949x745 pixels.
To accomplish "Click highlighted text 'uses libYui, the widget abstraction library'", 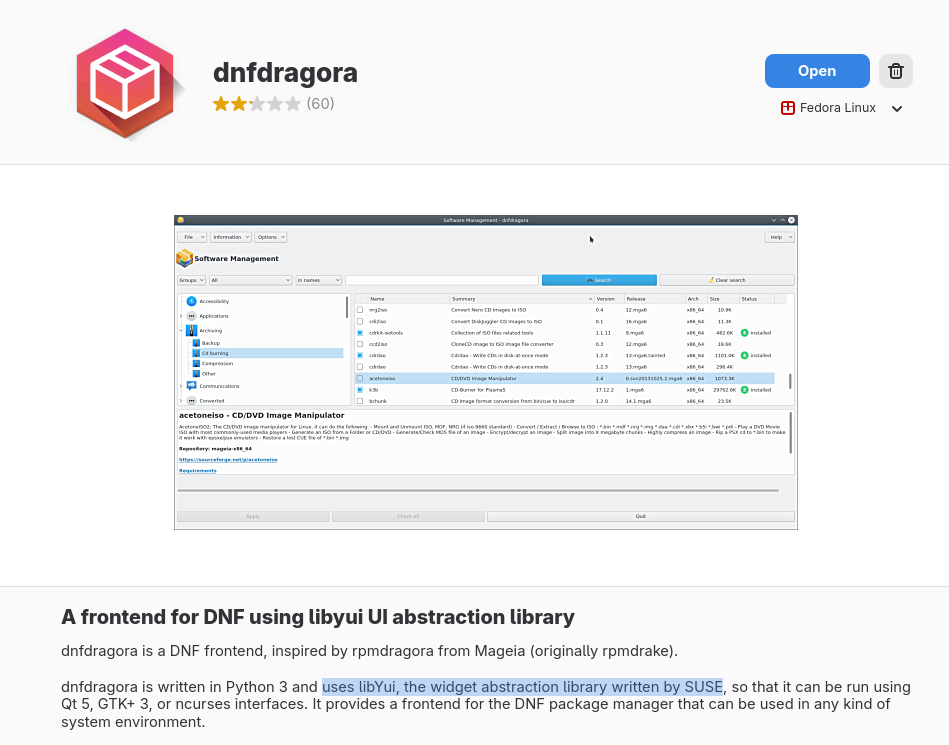I will point(522,687).
